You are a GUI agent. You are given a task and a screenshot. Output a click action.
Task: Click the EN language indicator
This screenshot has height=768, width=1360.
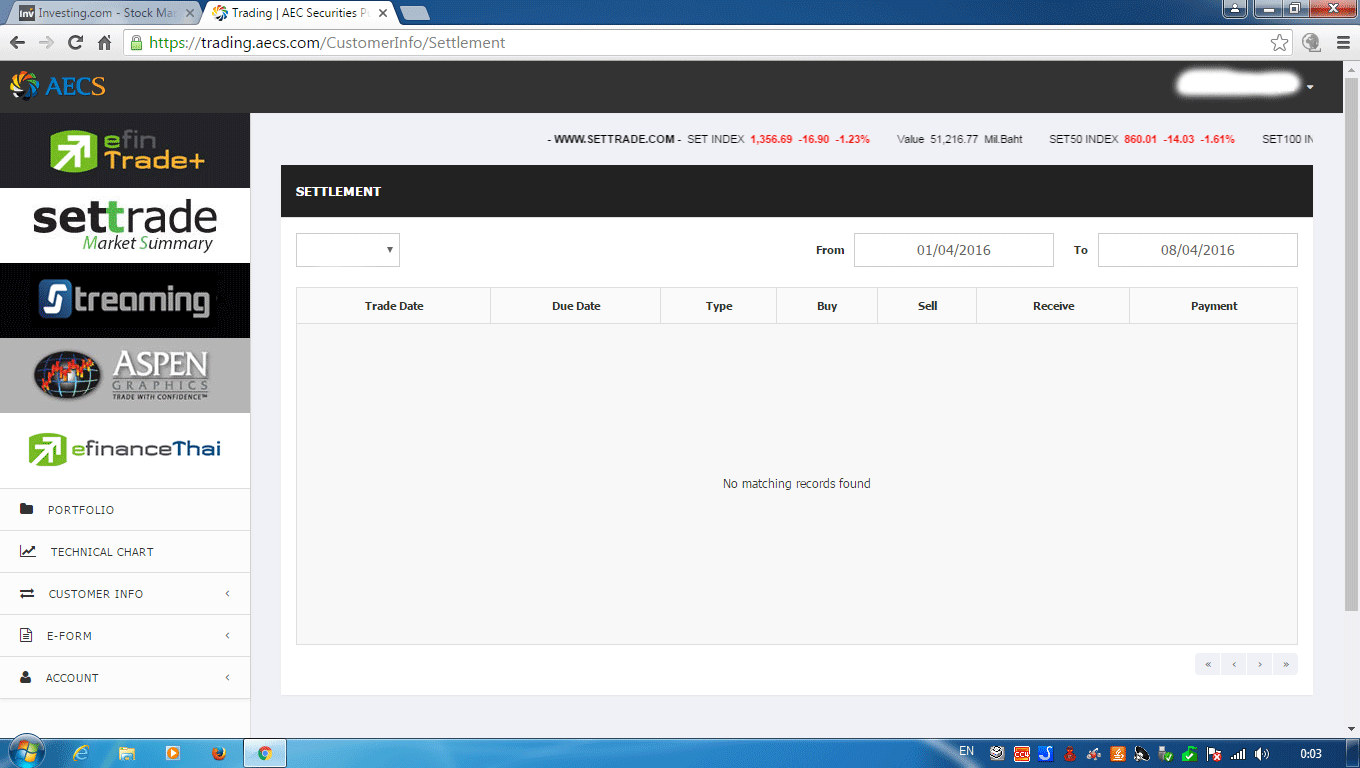pyautogui.click(x=966, y=751)
